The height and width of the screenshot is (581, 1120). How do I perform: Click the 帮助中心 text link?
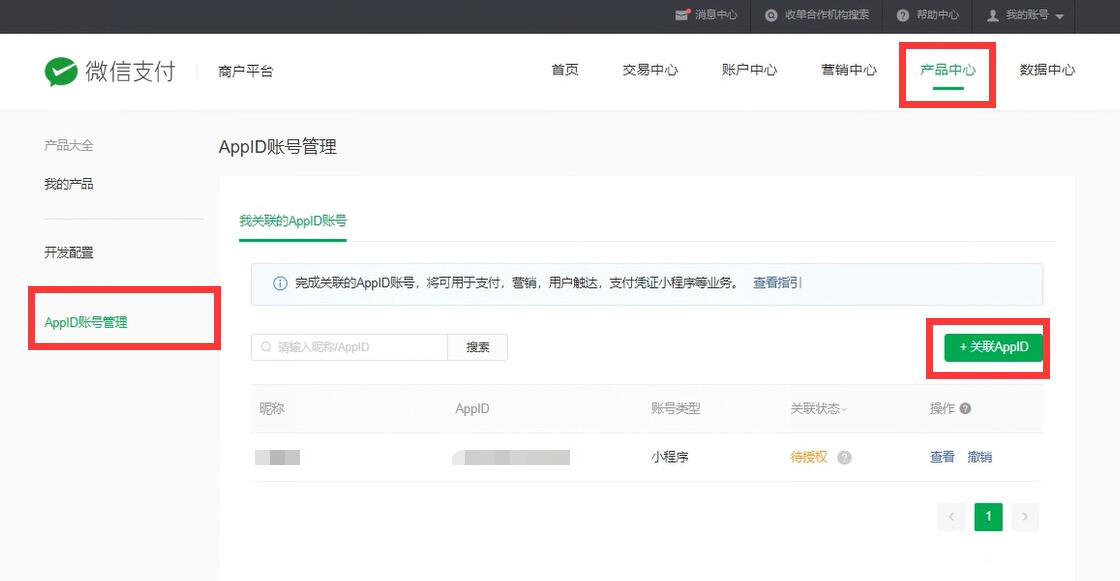tap(937, 15)
